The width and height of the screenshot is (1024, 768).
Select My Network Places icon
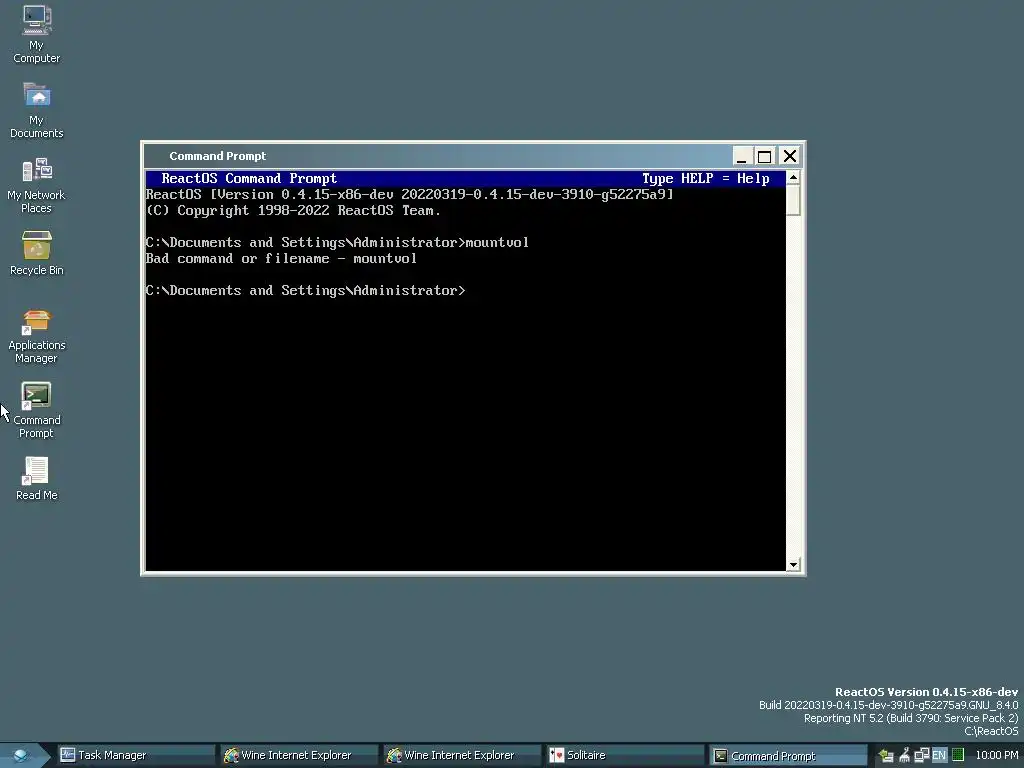(37, 185)
